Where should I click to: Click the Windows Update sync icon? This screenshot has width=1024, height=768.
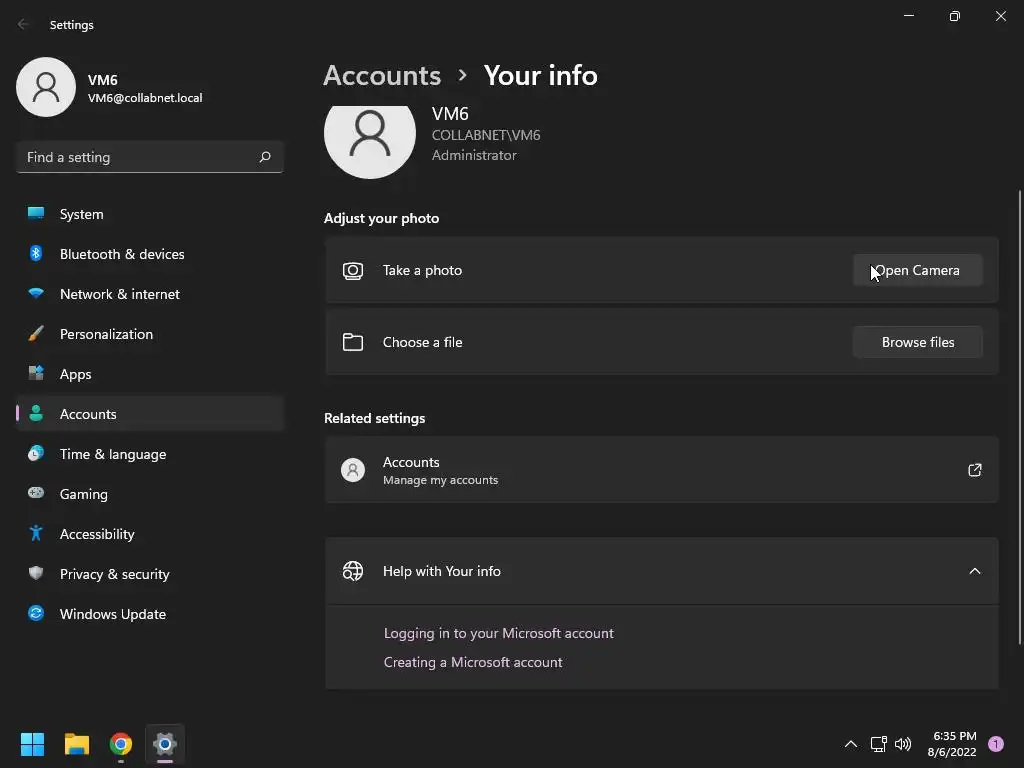tap(36, 614)
